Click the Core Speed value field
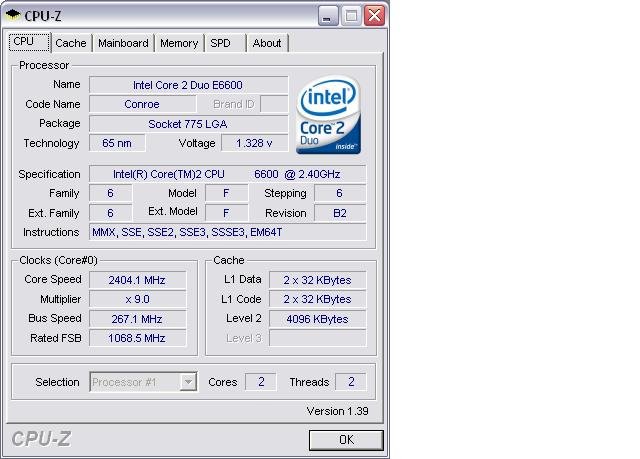Screen dimensions: 640x459 [x=137, y=280]
